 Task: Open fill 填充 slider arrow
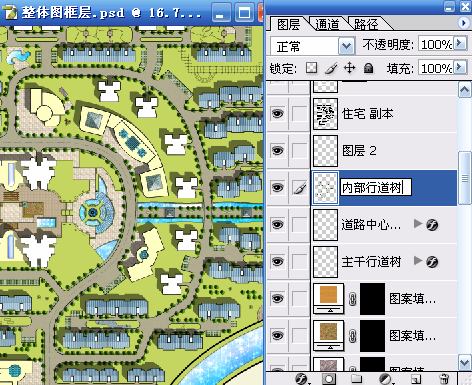click(x=460, y=67)
